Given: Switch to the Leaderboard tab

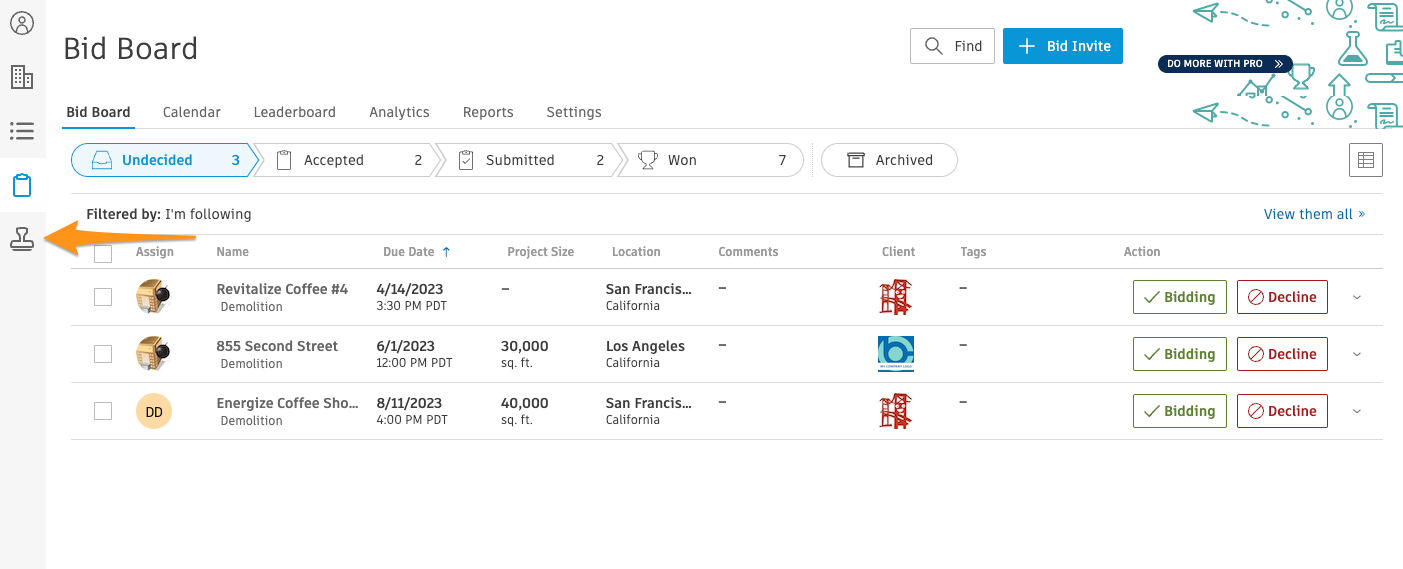Looking at the screenshot, I should pos(294,112).
